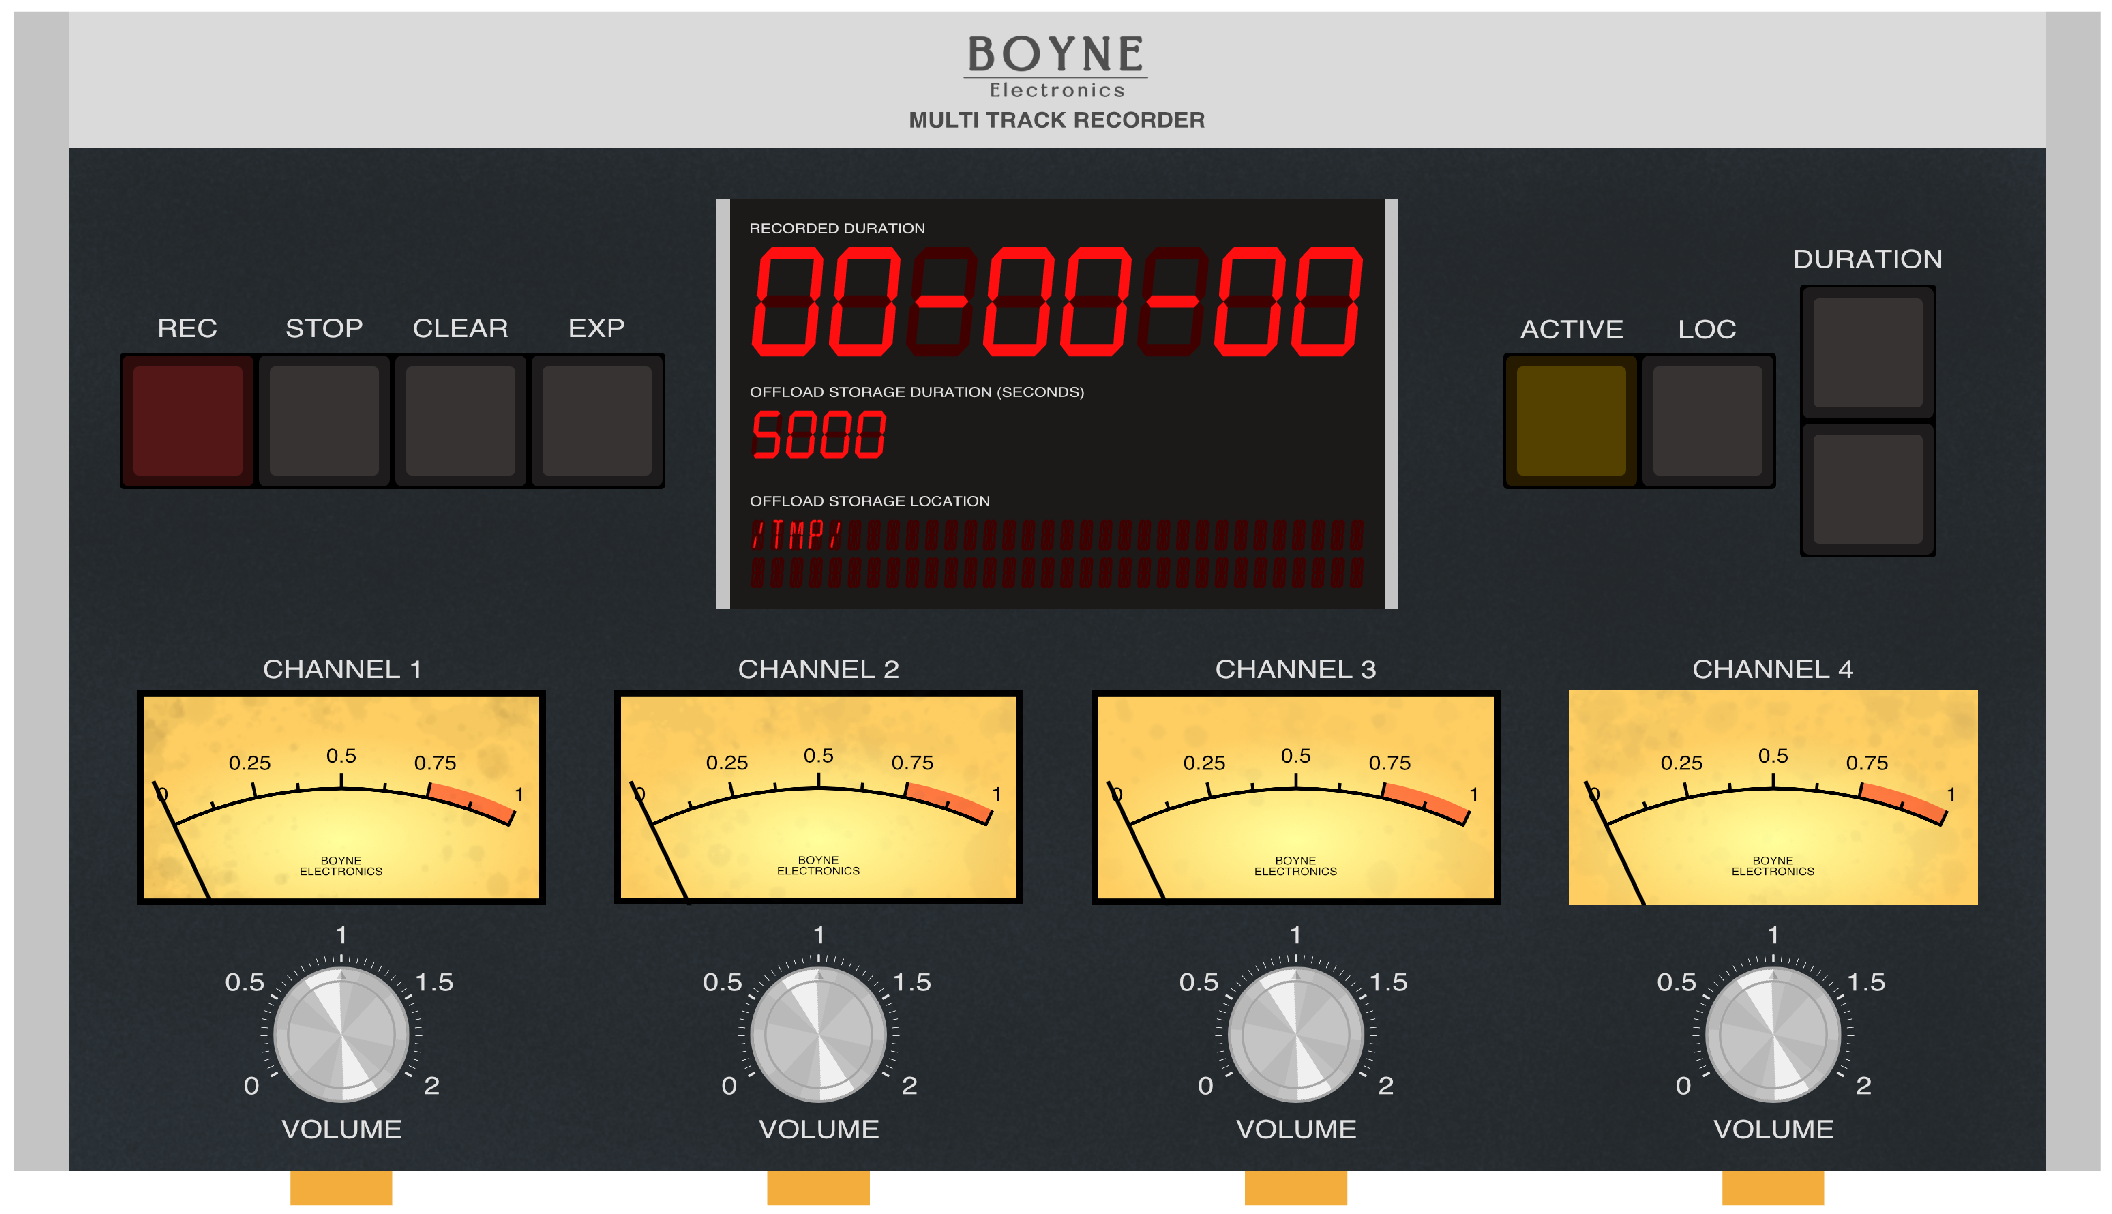Click the Channel 4 volume knob

1773,1034
